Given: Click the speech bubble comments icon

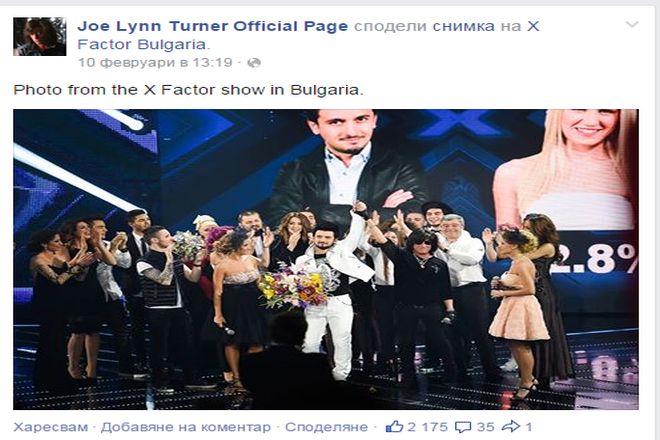Looking at the screenshot, I should click(463, 427).
